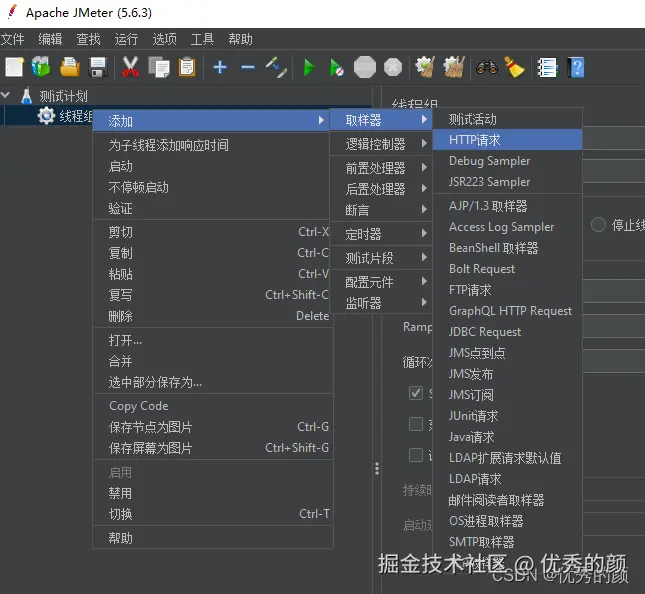The width and height of the screenshot is (645, 594).
Task: Choose 测试活动 sampler entry
Action: tap(508, 119)
